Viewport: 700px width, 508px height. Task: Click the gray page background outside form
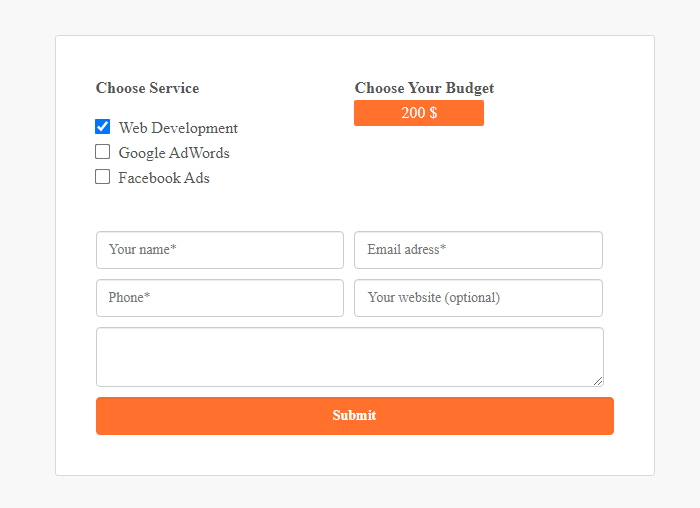coord(27,250)
